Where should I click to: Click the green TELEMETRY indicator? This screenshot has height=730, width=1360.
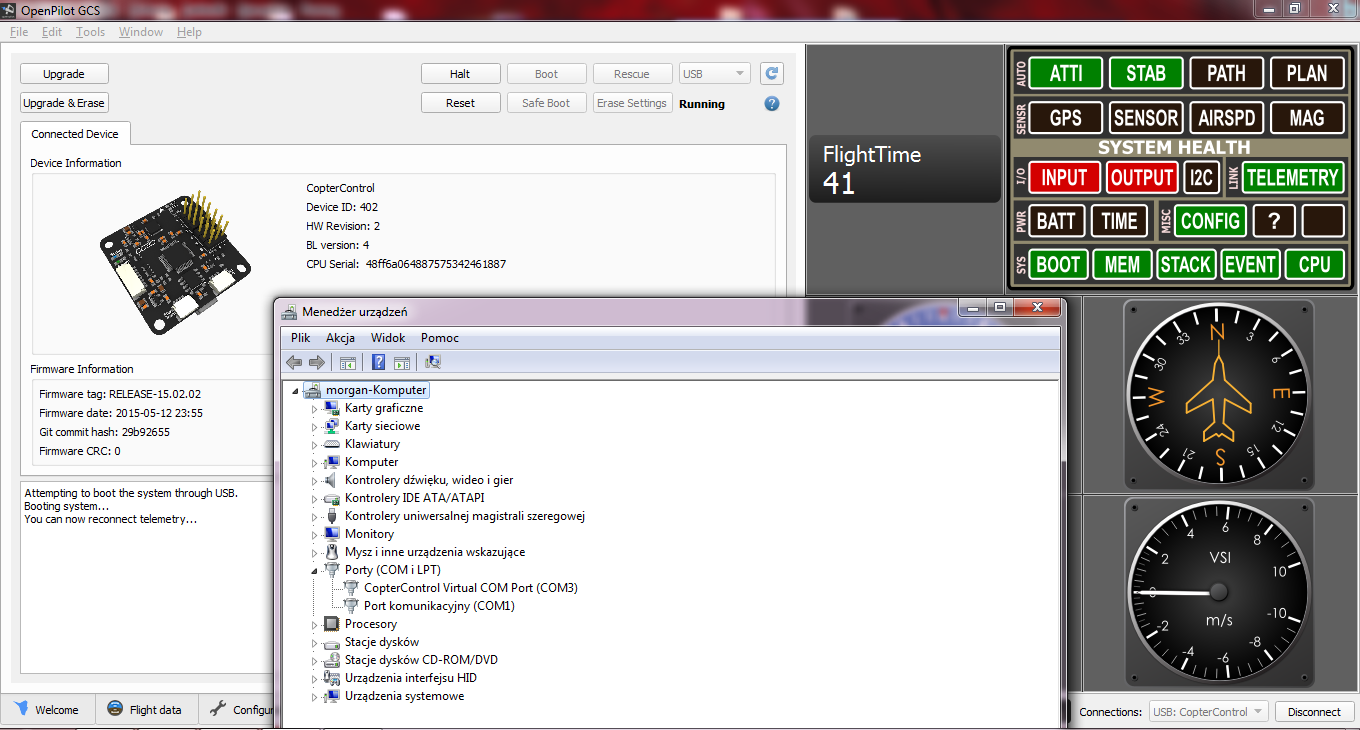click(1292, 178)
